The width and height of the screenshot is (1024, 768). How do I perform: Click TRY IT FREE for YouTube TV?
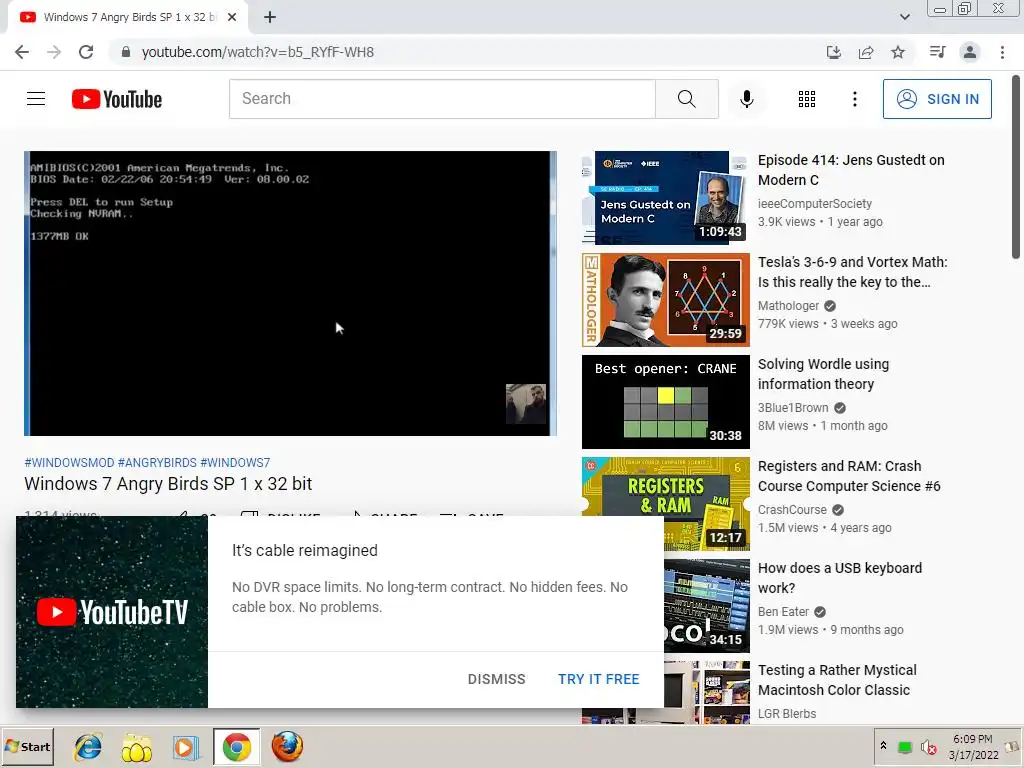click(x=599, y=679)
